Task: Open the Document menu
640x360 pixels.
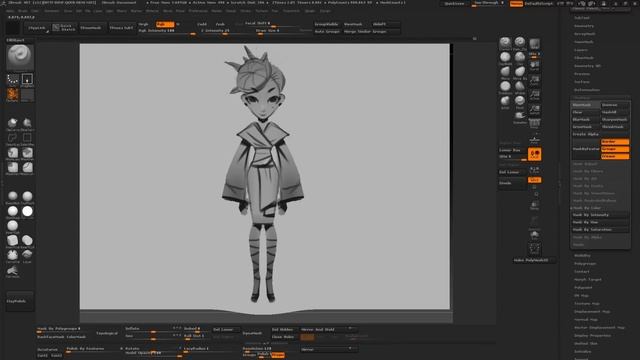Action: (51, 11)
